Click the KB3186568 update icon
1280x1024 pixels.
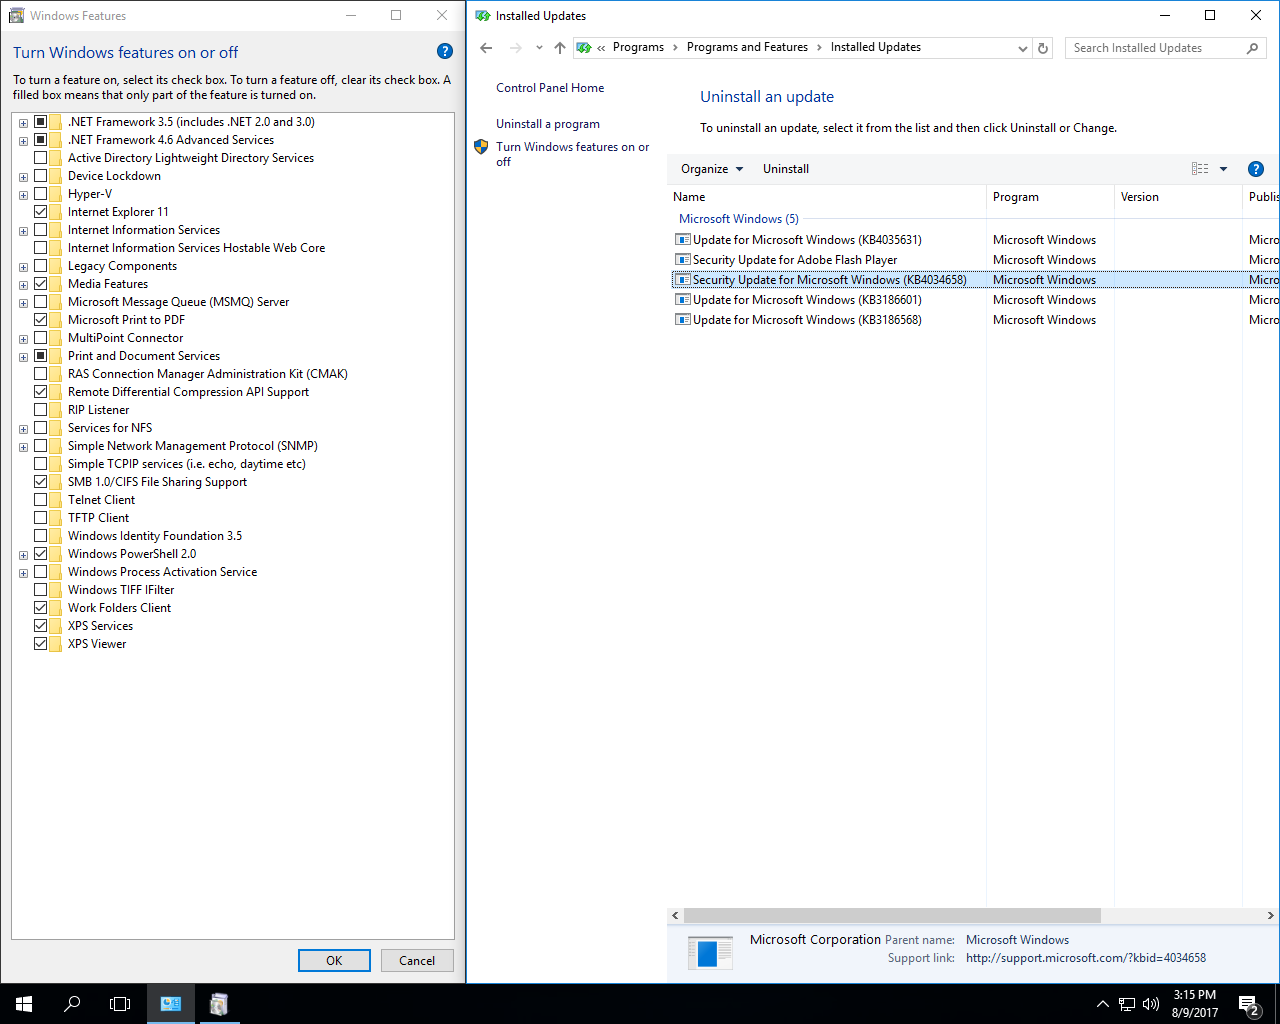pos(683,320)
